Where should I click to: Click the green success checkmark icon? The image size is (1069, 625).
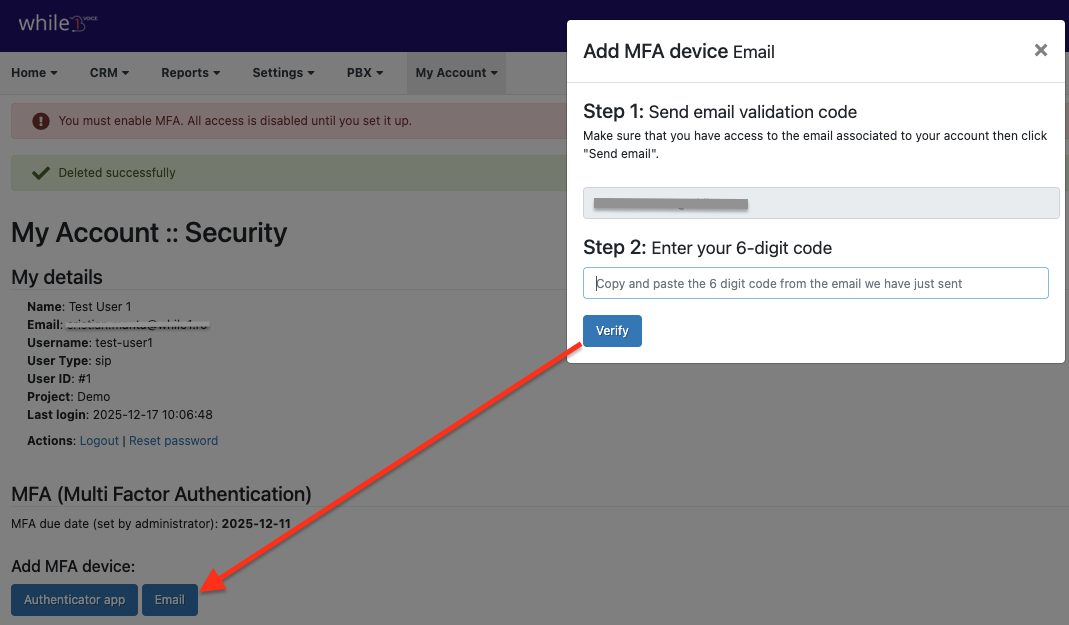pos(40,173)
